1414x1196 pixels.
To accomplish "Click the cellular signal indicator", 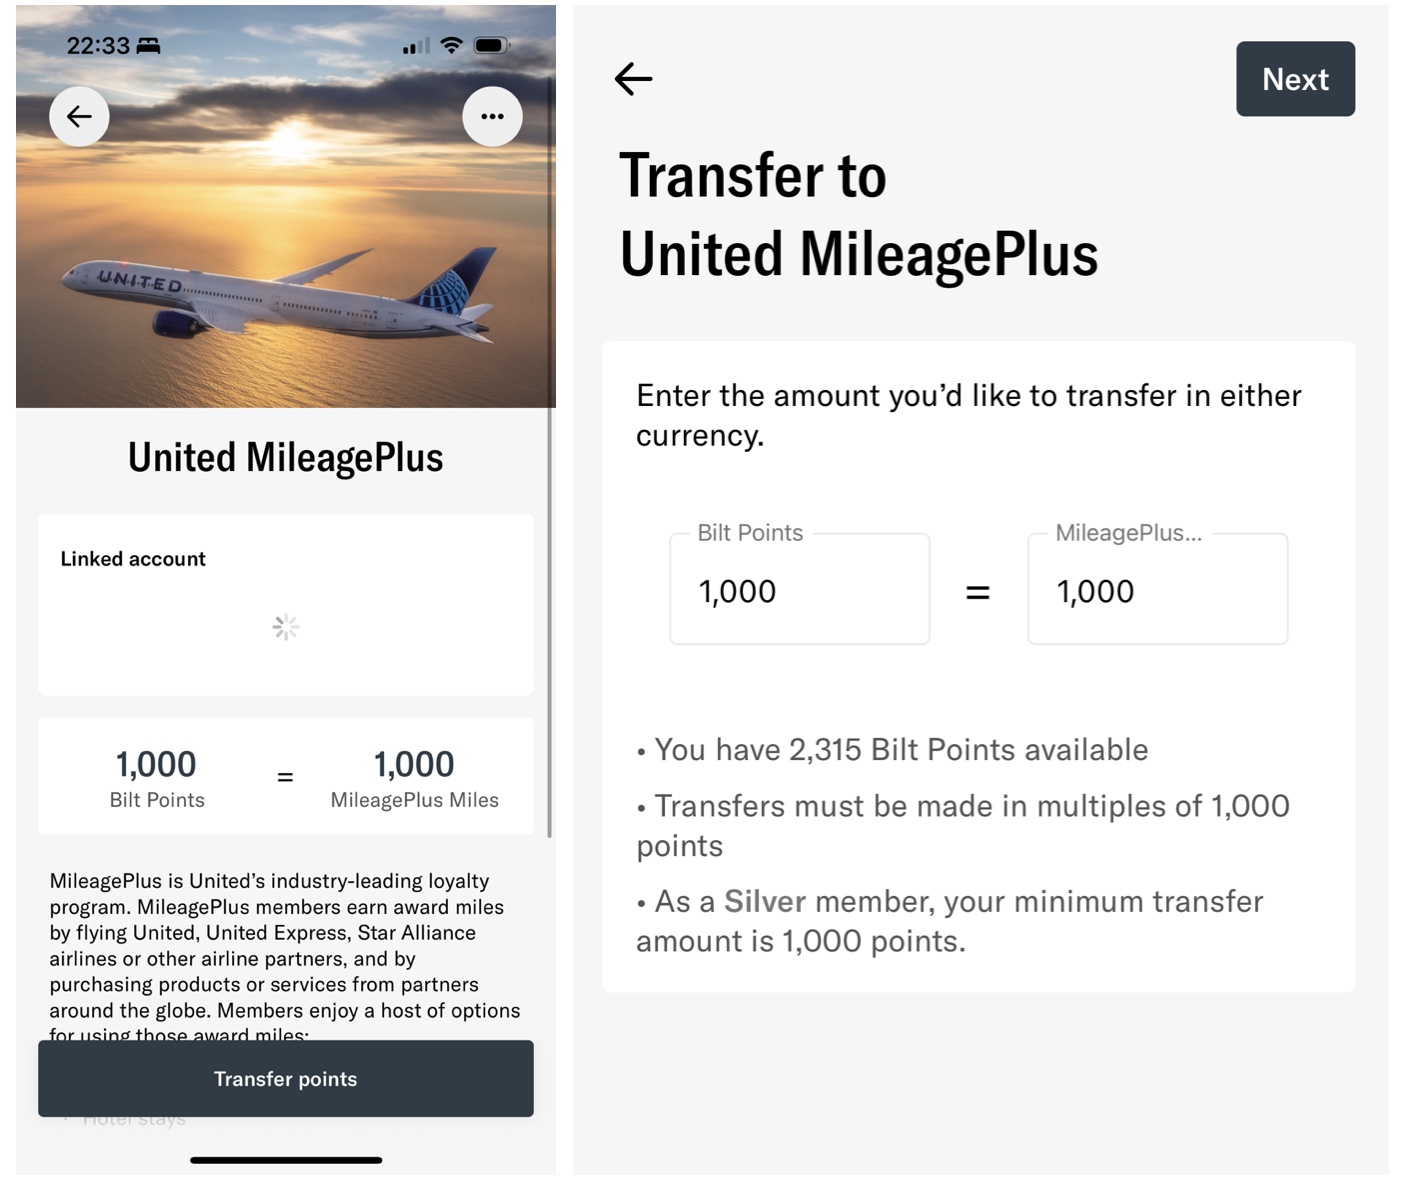I will point(416,45).
